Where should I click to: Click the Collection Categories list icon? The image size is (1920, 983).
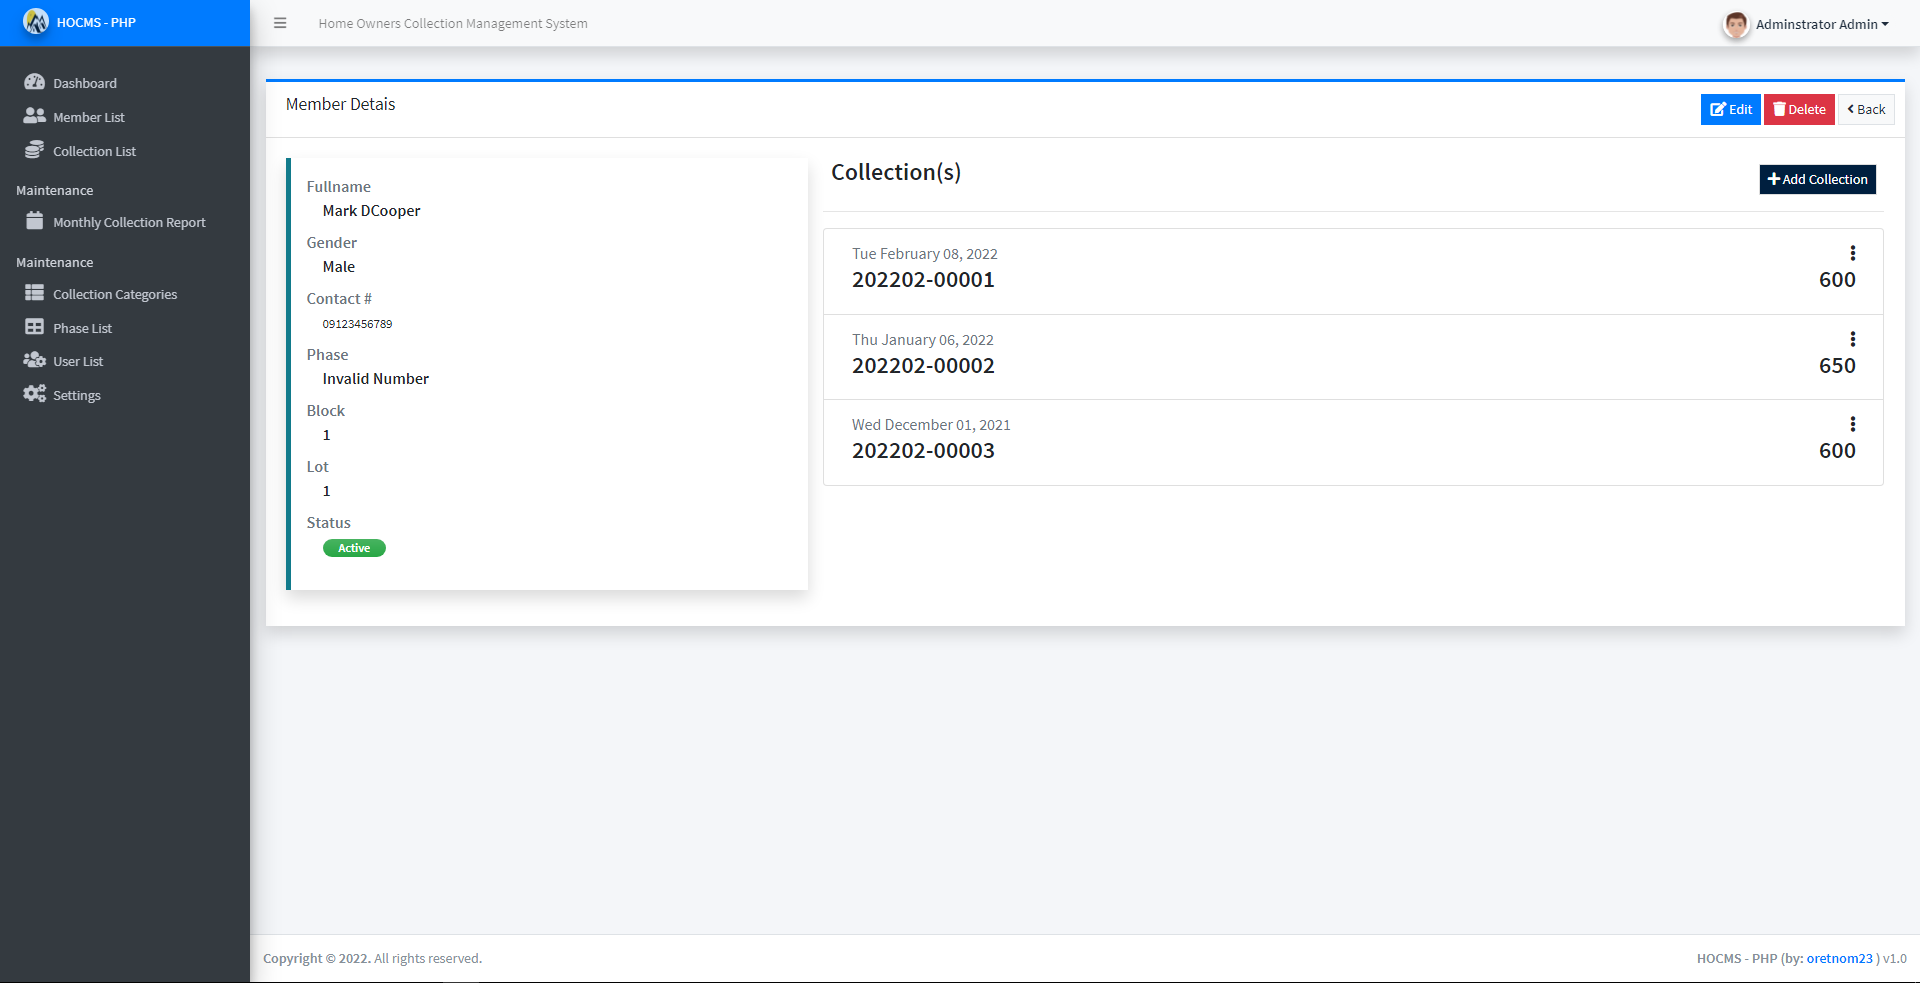tap(35, 293)
